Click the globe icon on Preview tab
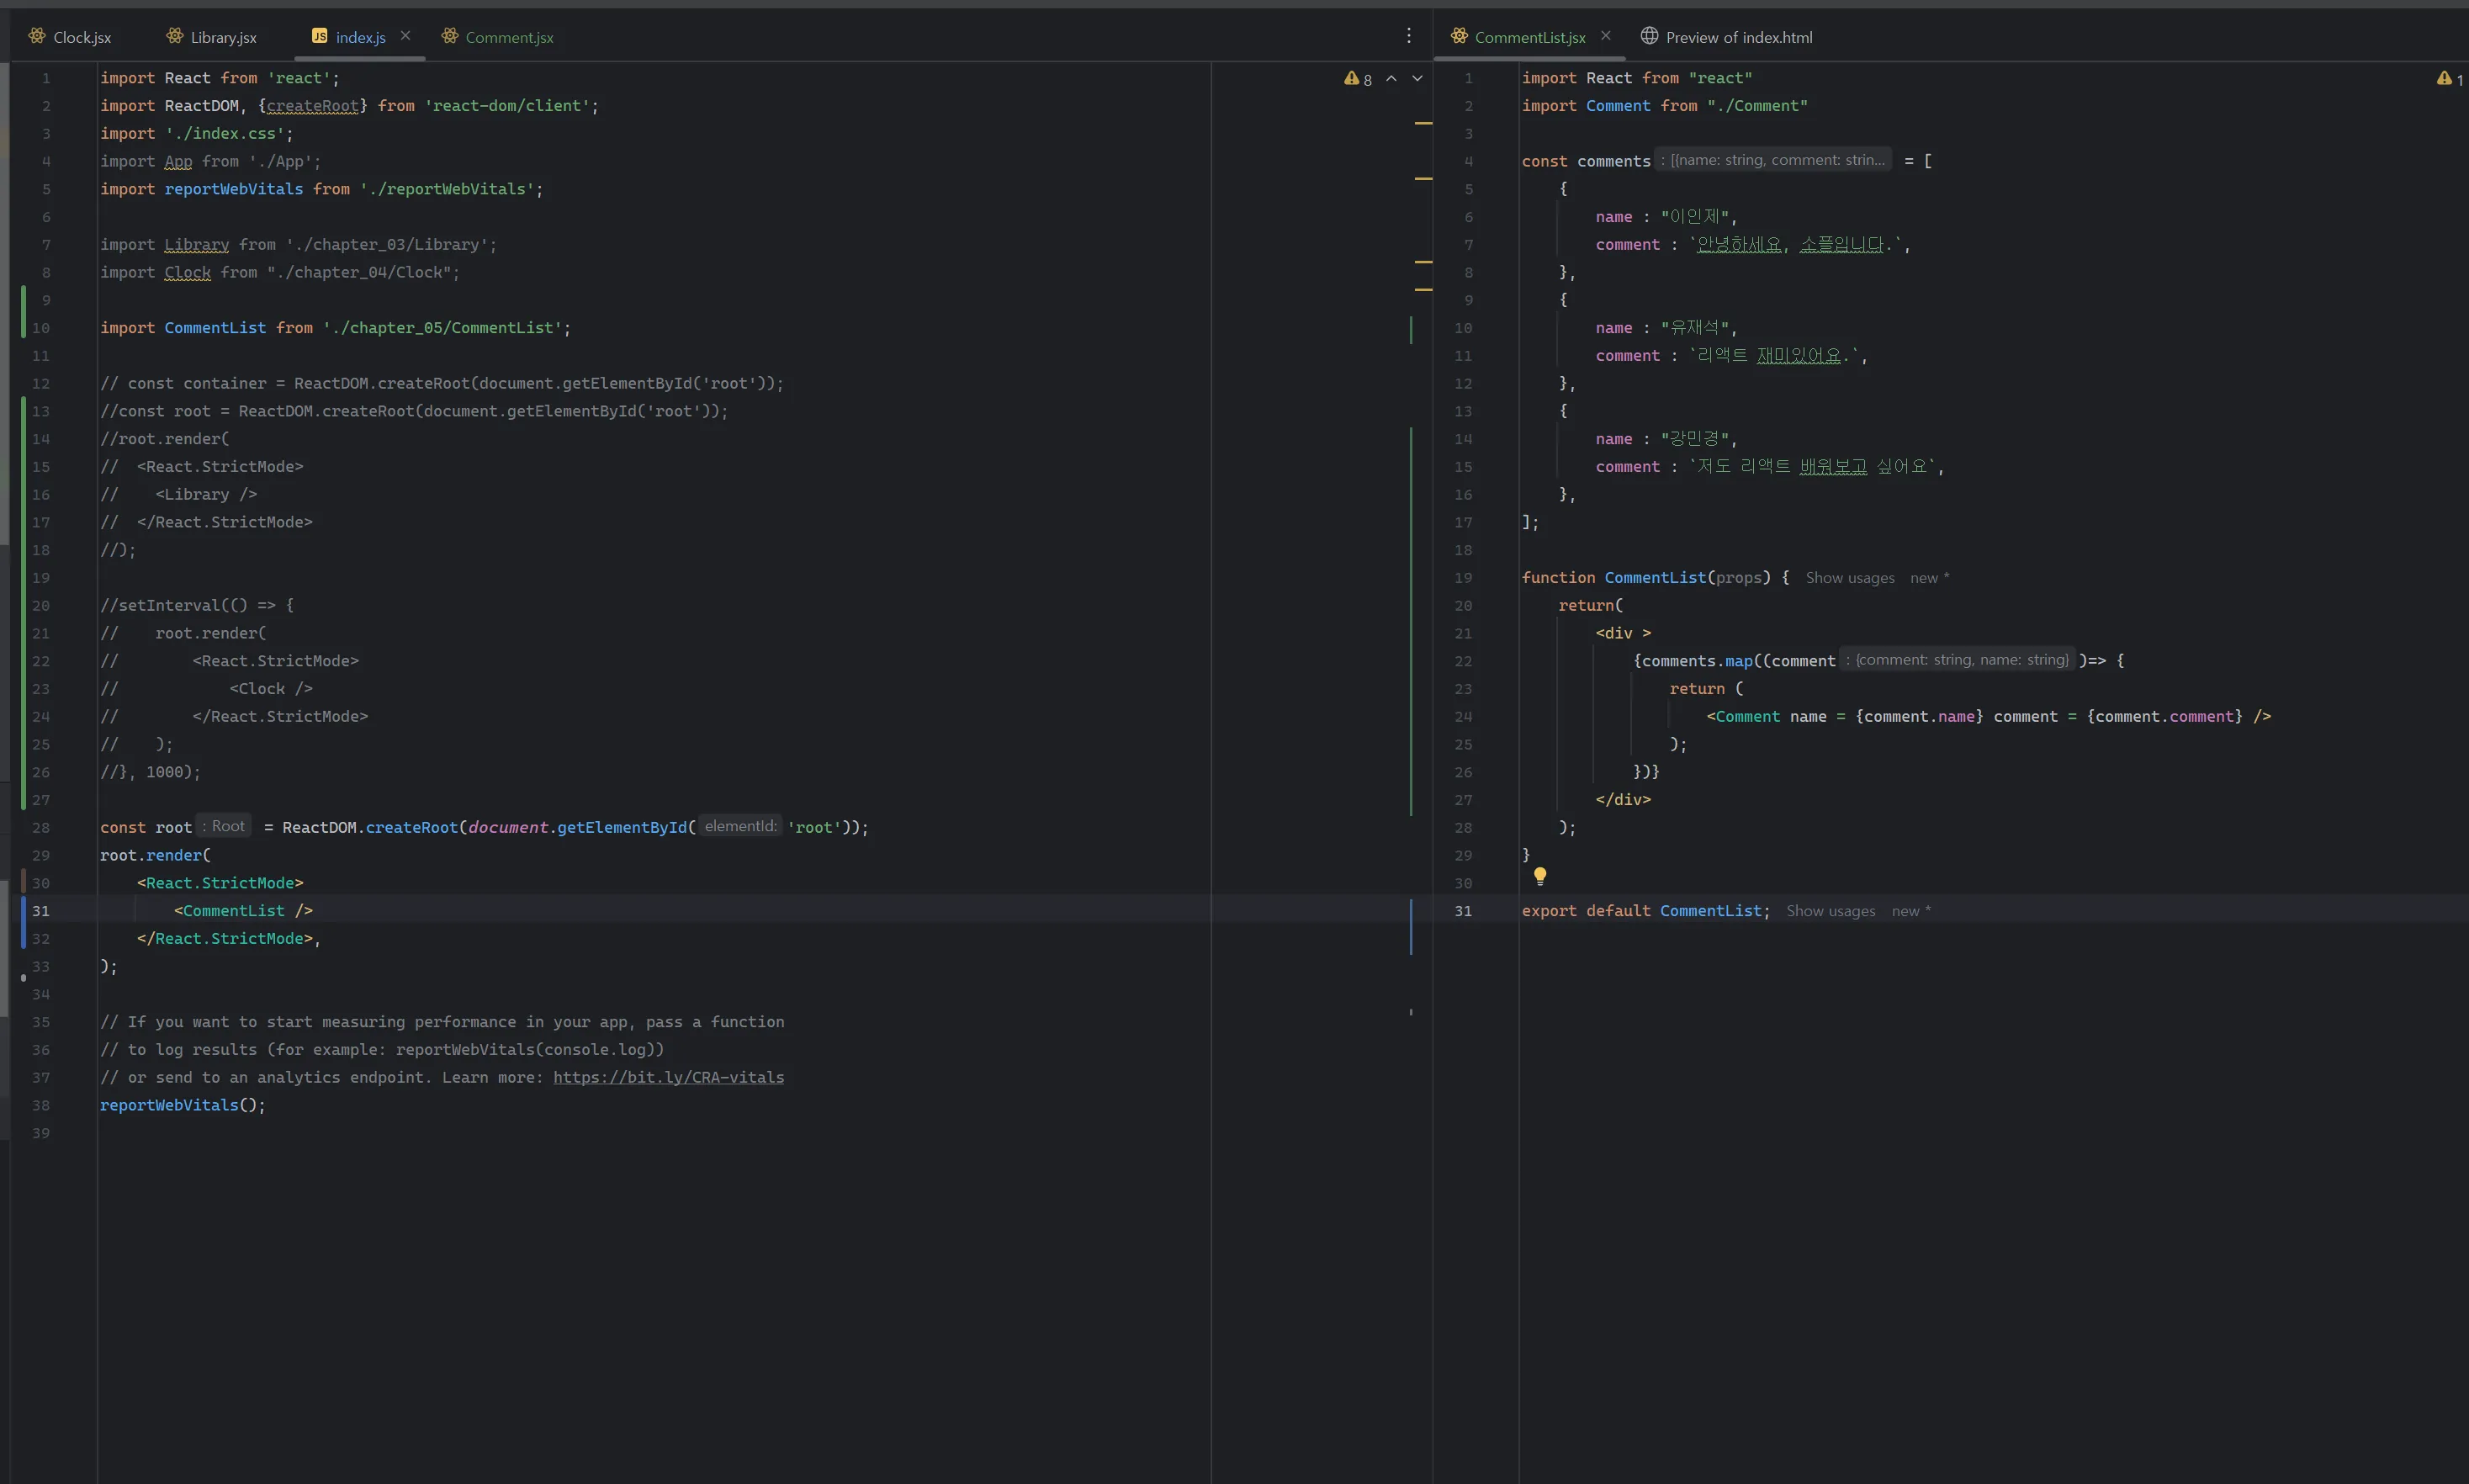 1649,36
